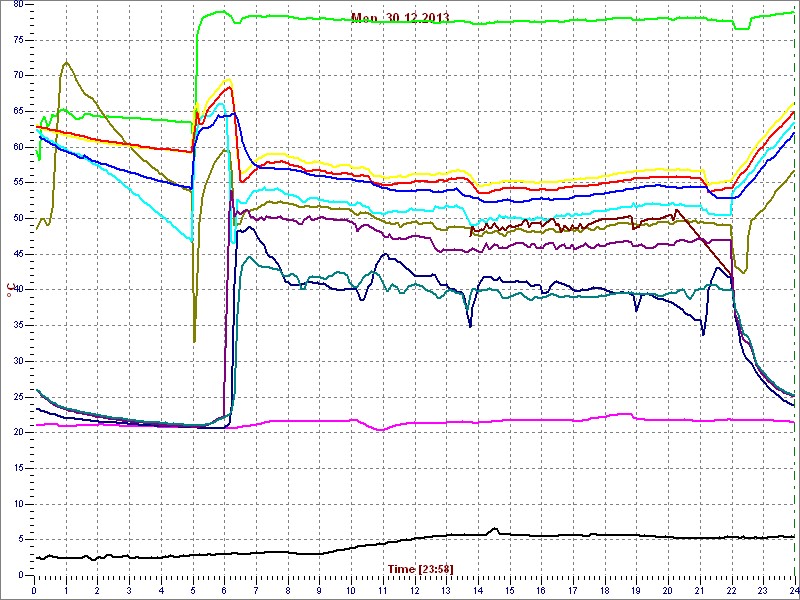Click time axis hour label 22
Screen dimensions: 800x600
click(732, 588)
